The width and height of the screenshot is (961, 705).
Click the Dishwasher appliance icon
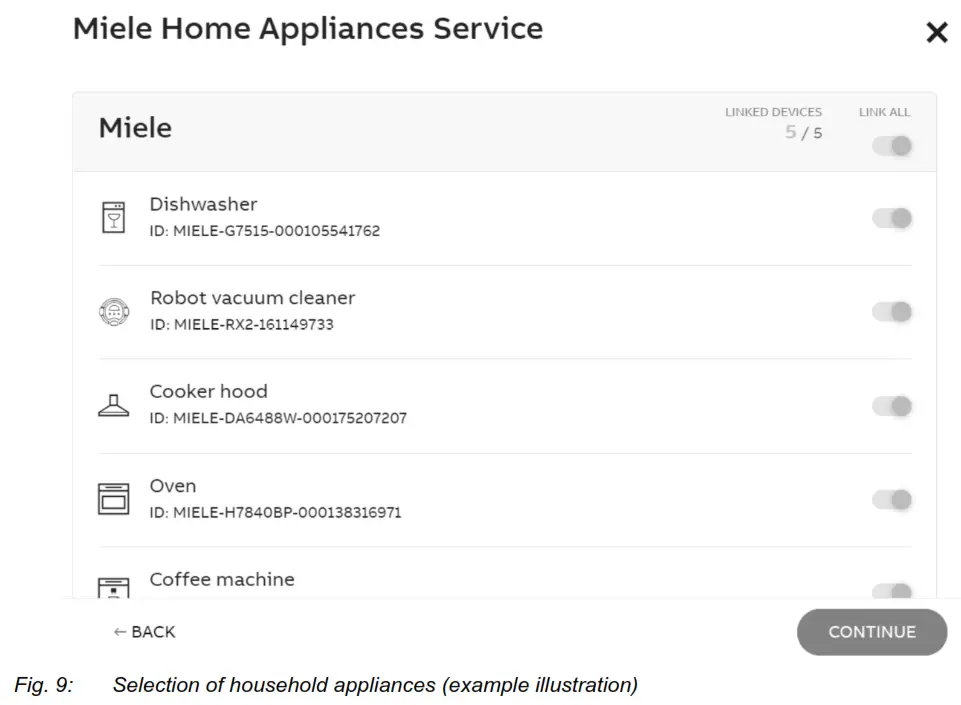pyautogui.click(x=114, y=216)
